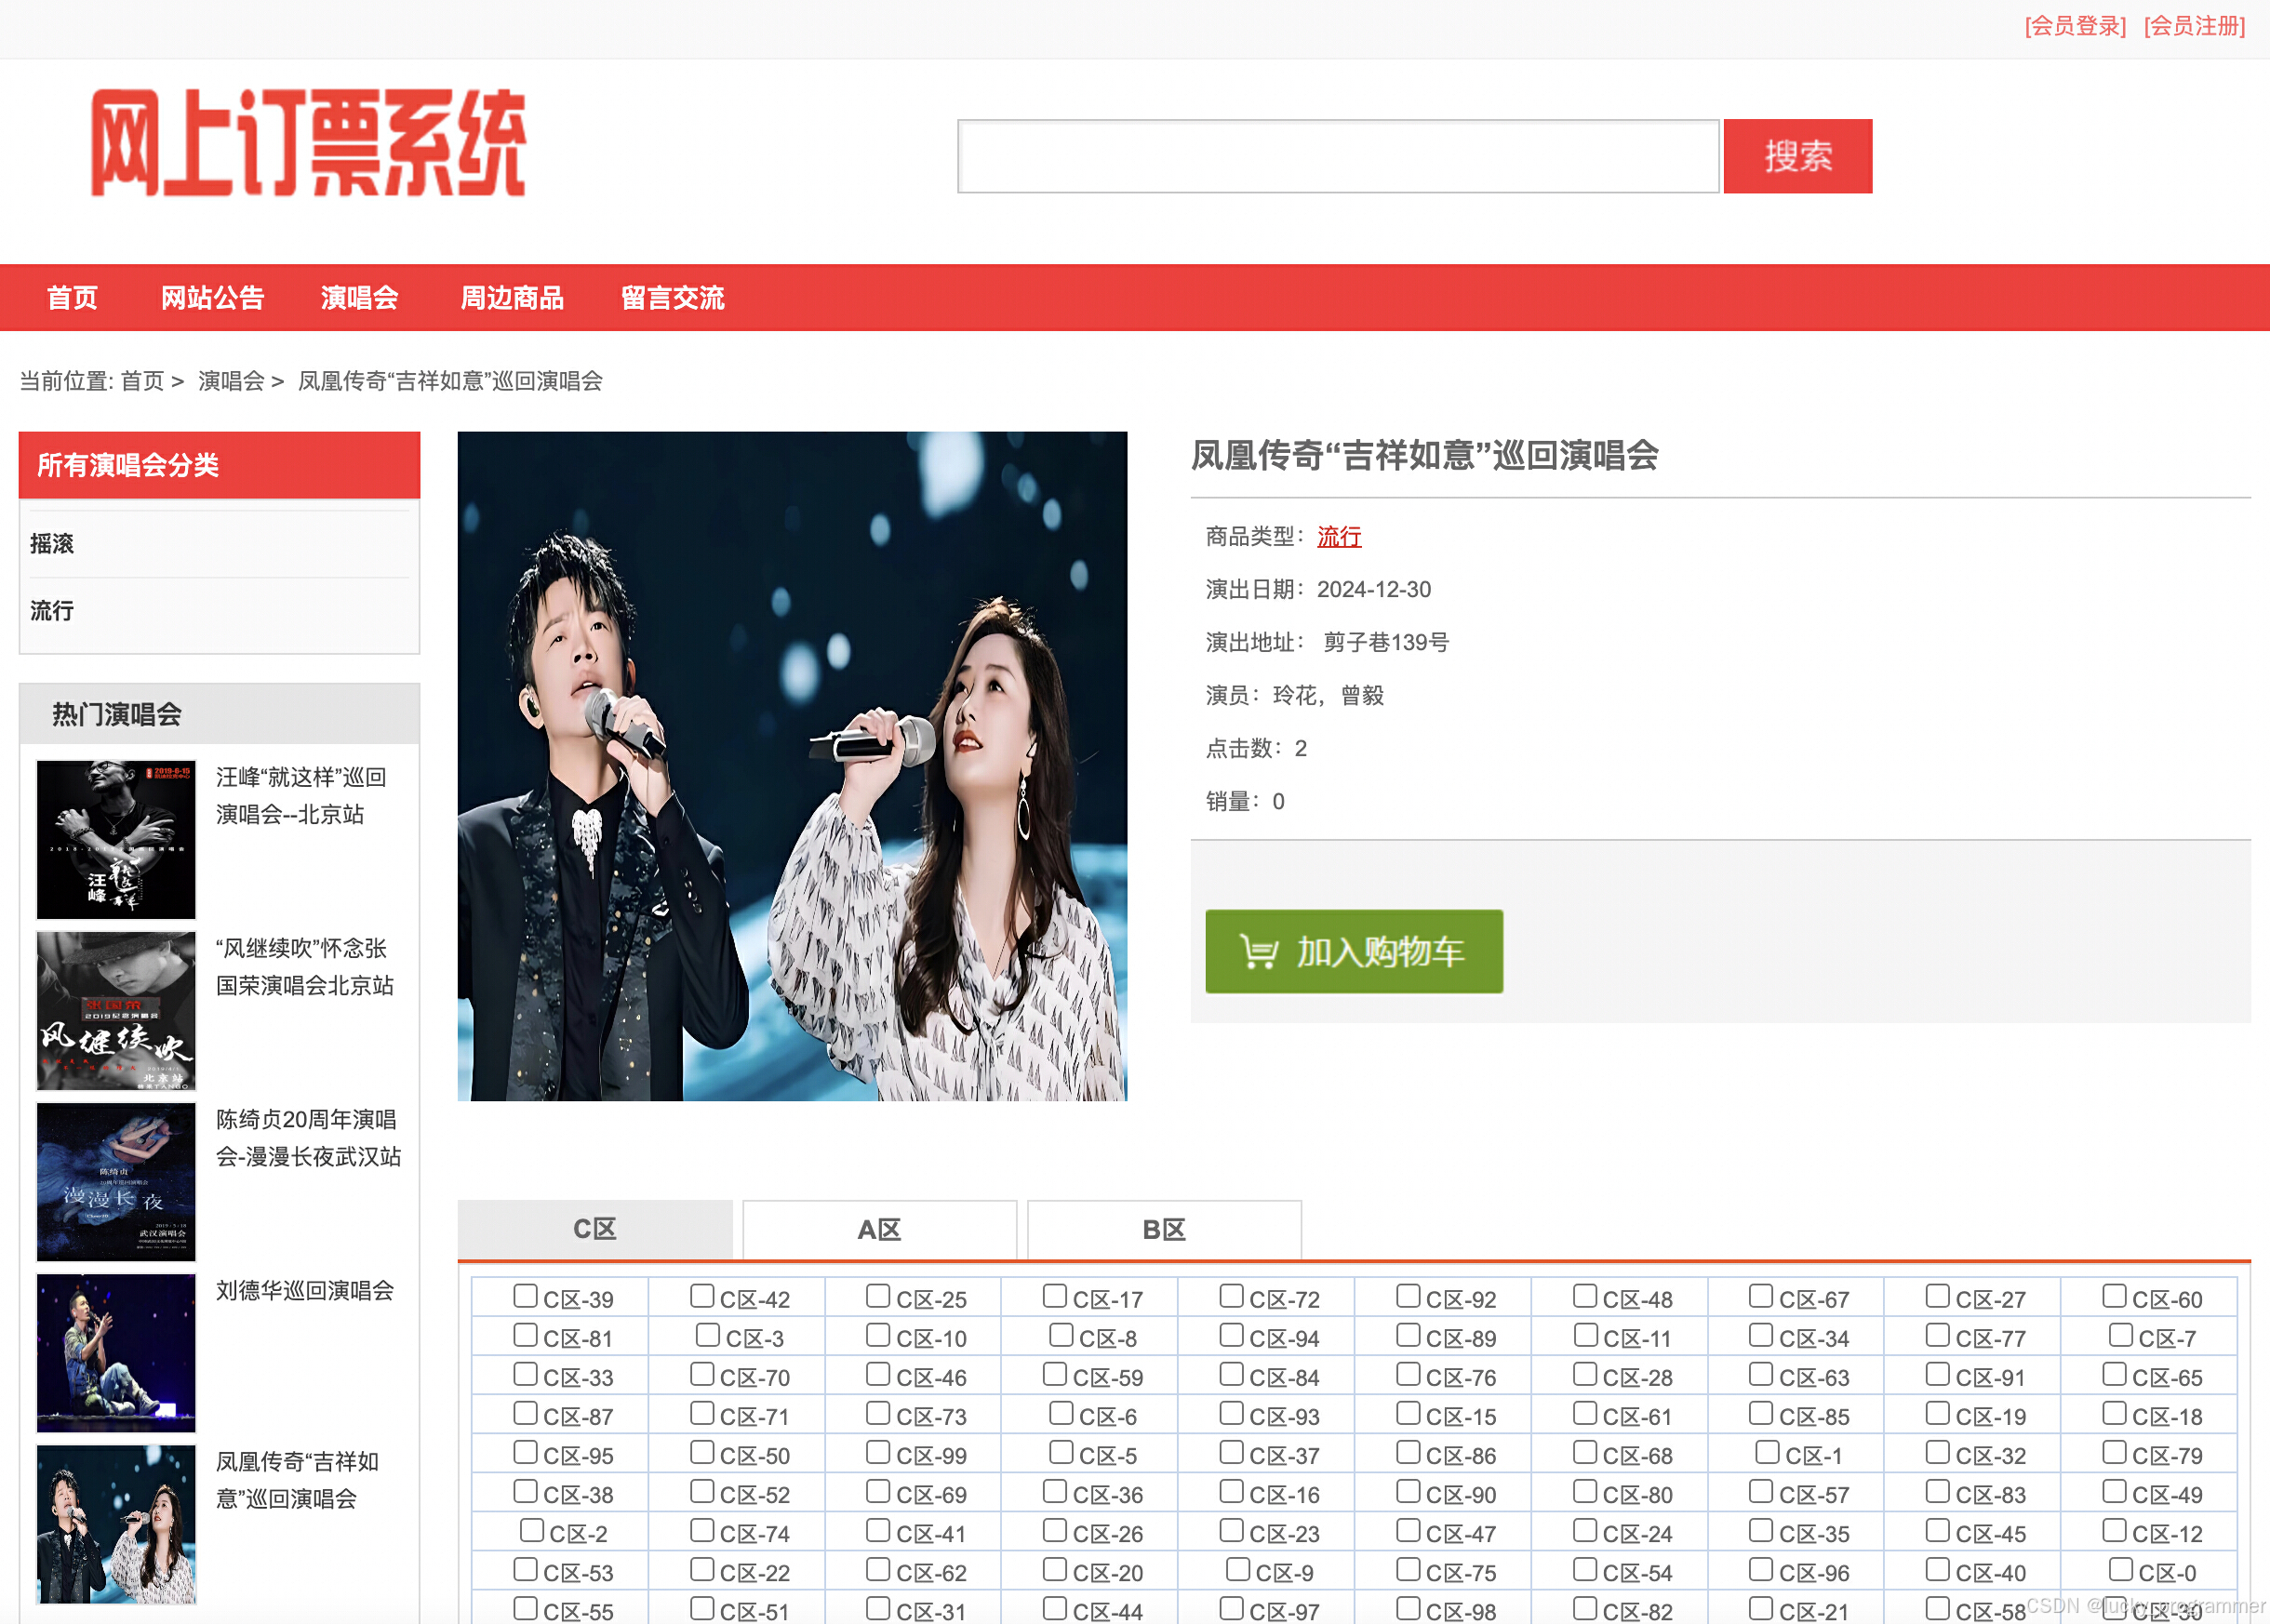Viewport: 2270px width, 1624px height.
Task: Open 演唱会 in the navigation bar
Action: coord(359,298)
